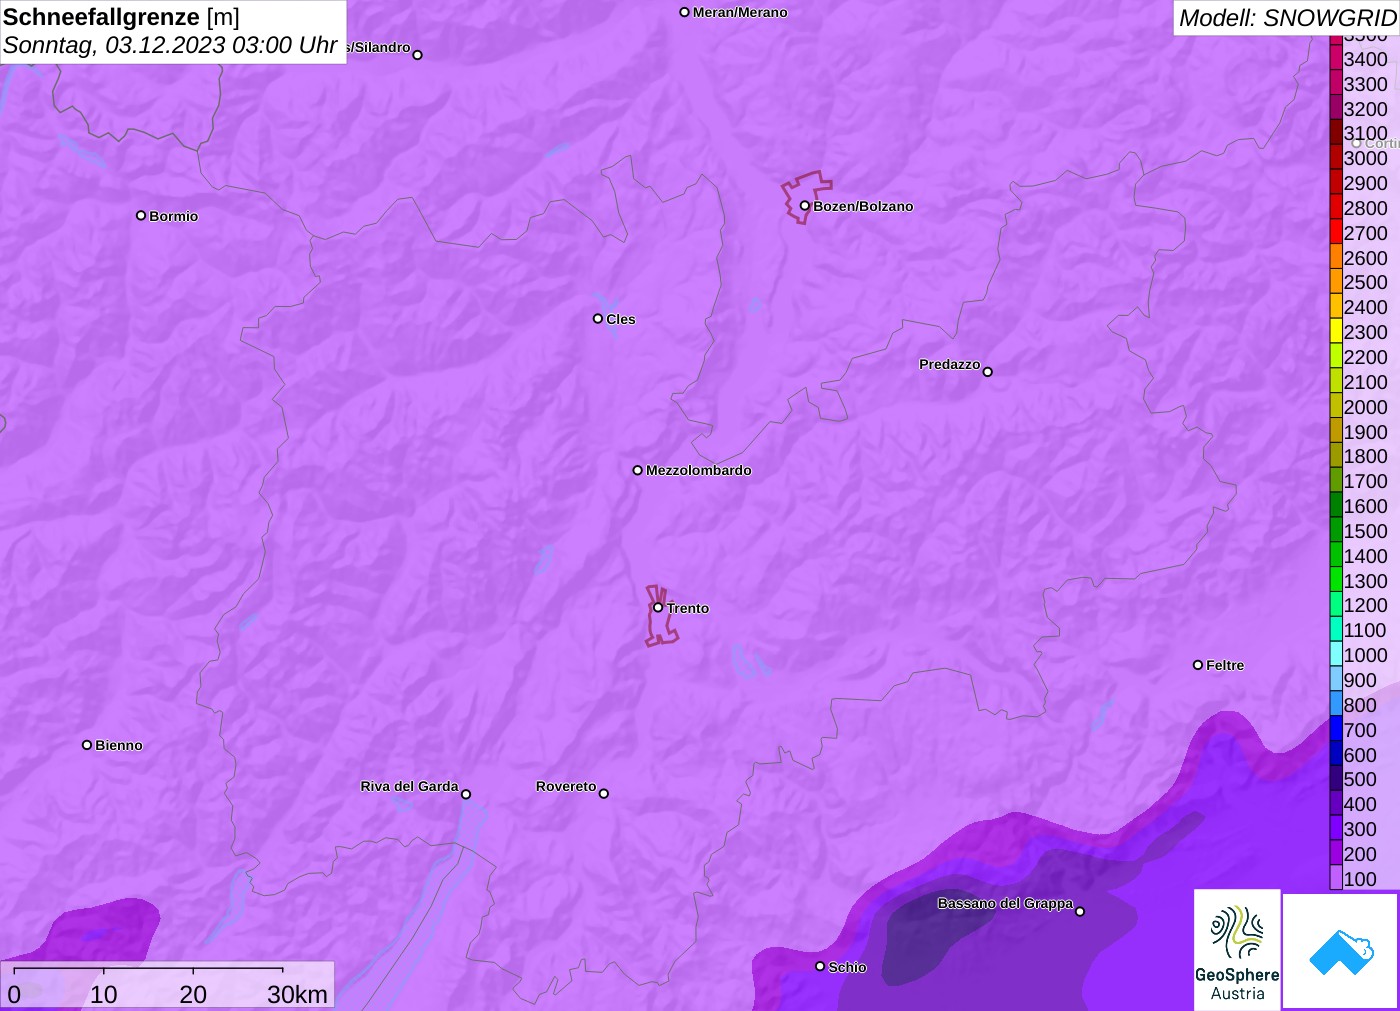Click the 1000 m cyan legend swatch
Screen dimensions: 1400x1011
click(1335, 655)
